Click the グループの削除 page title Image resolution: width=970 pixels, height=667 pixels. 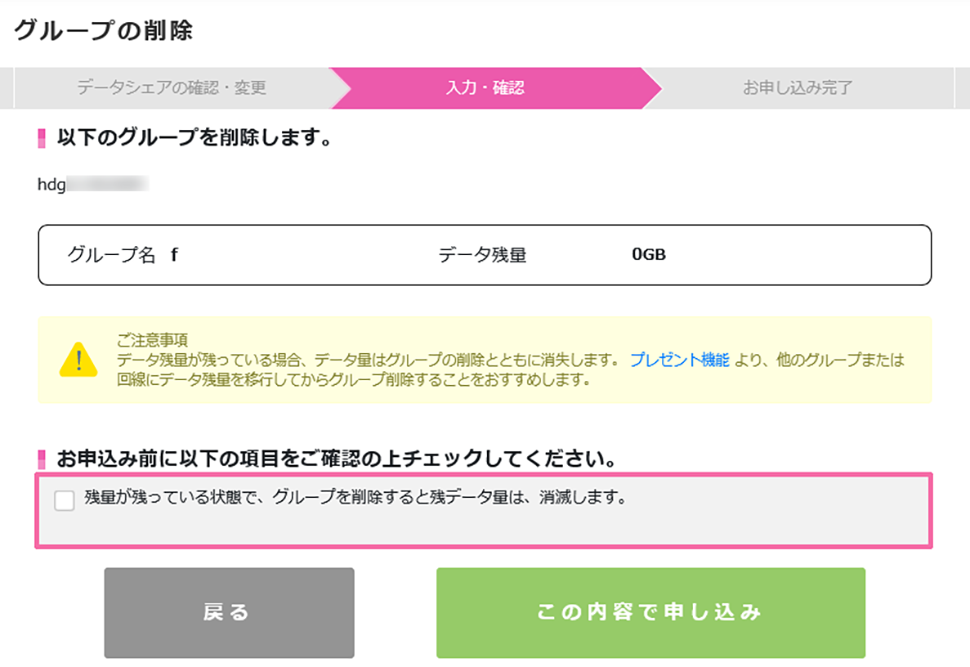pos(103,31)
